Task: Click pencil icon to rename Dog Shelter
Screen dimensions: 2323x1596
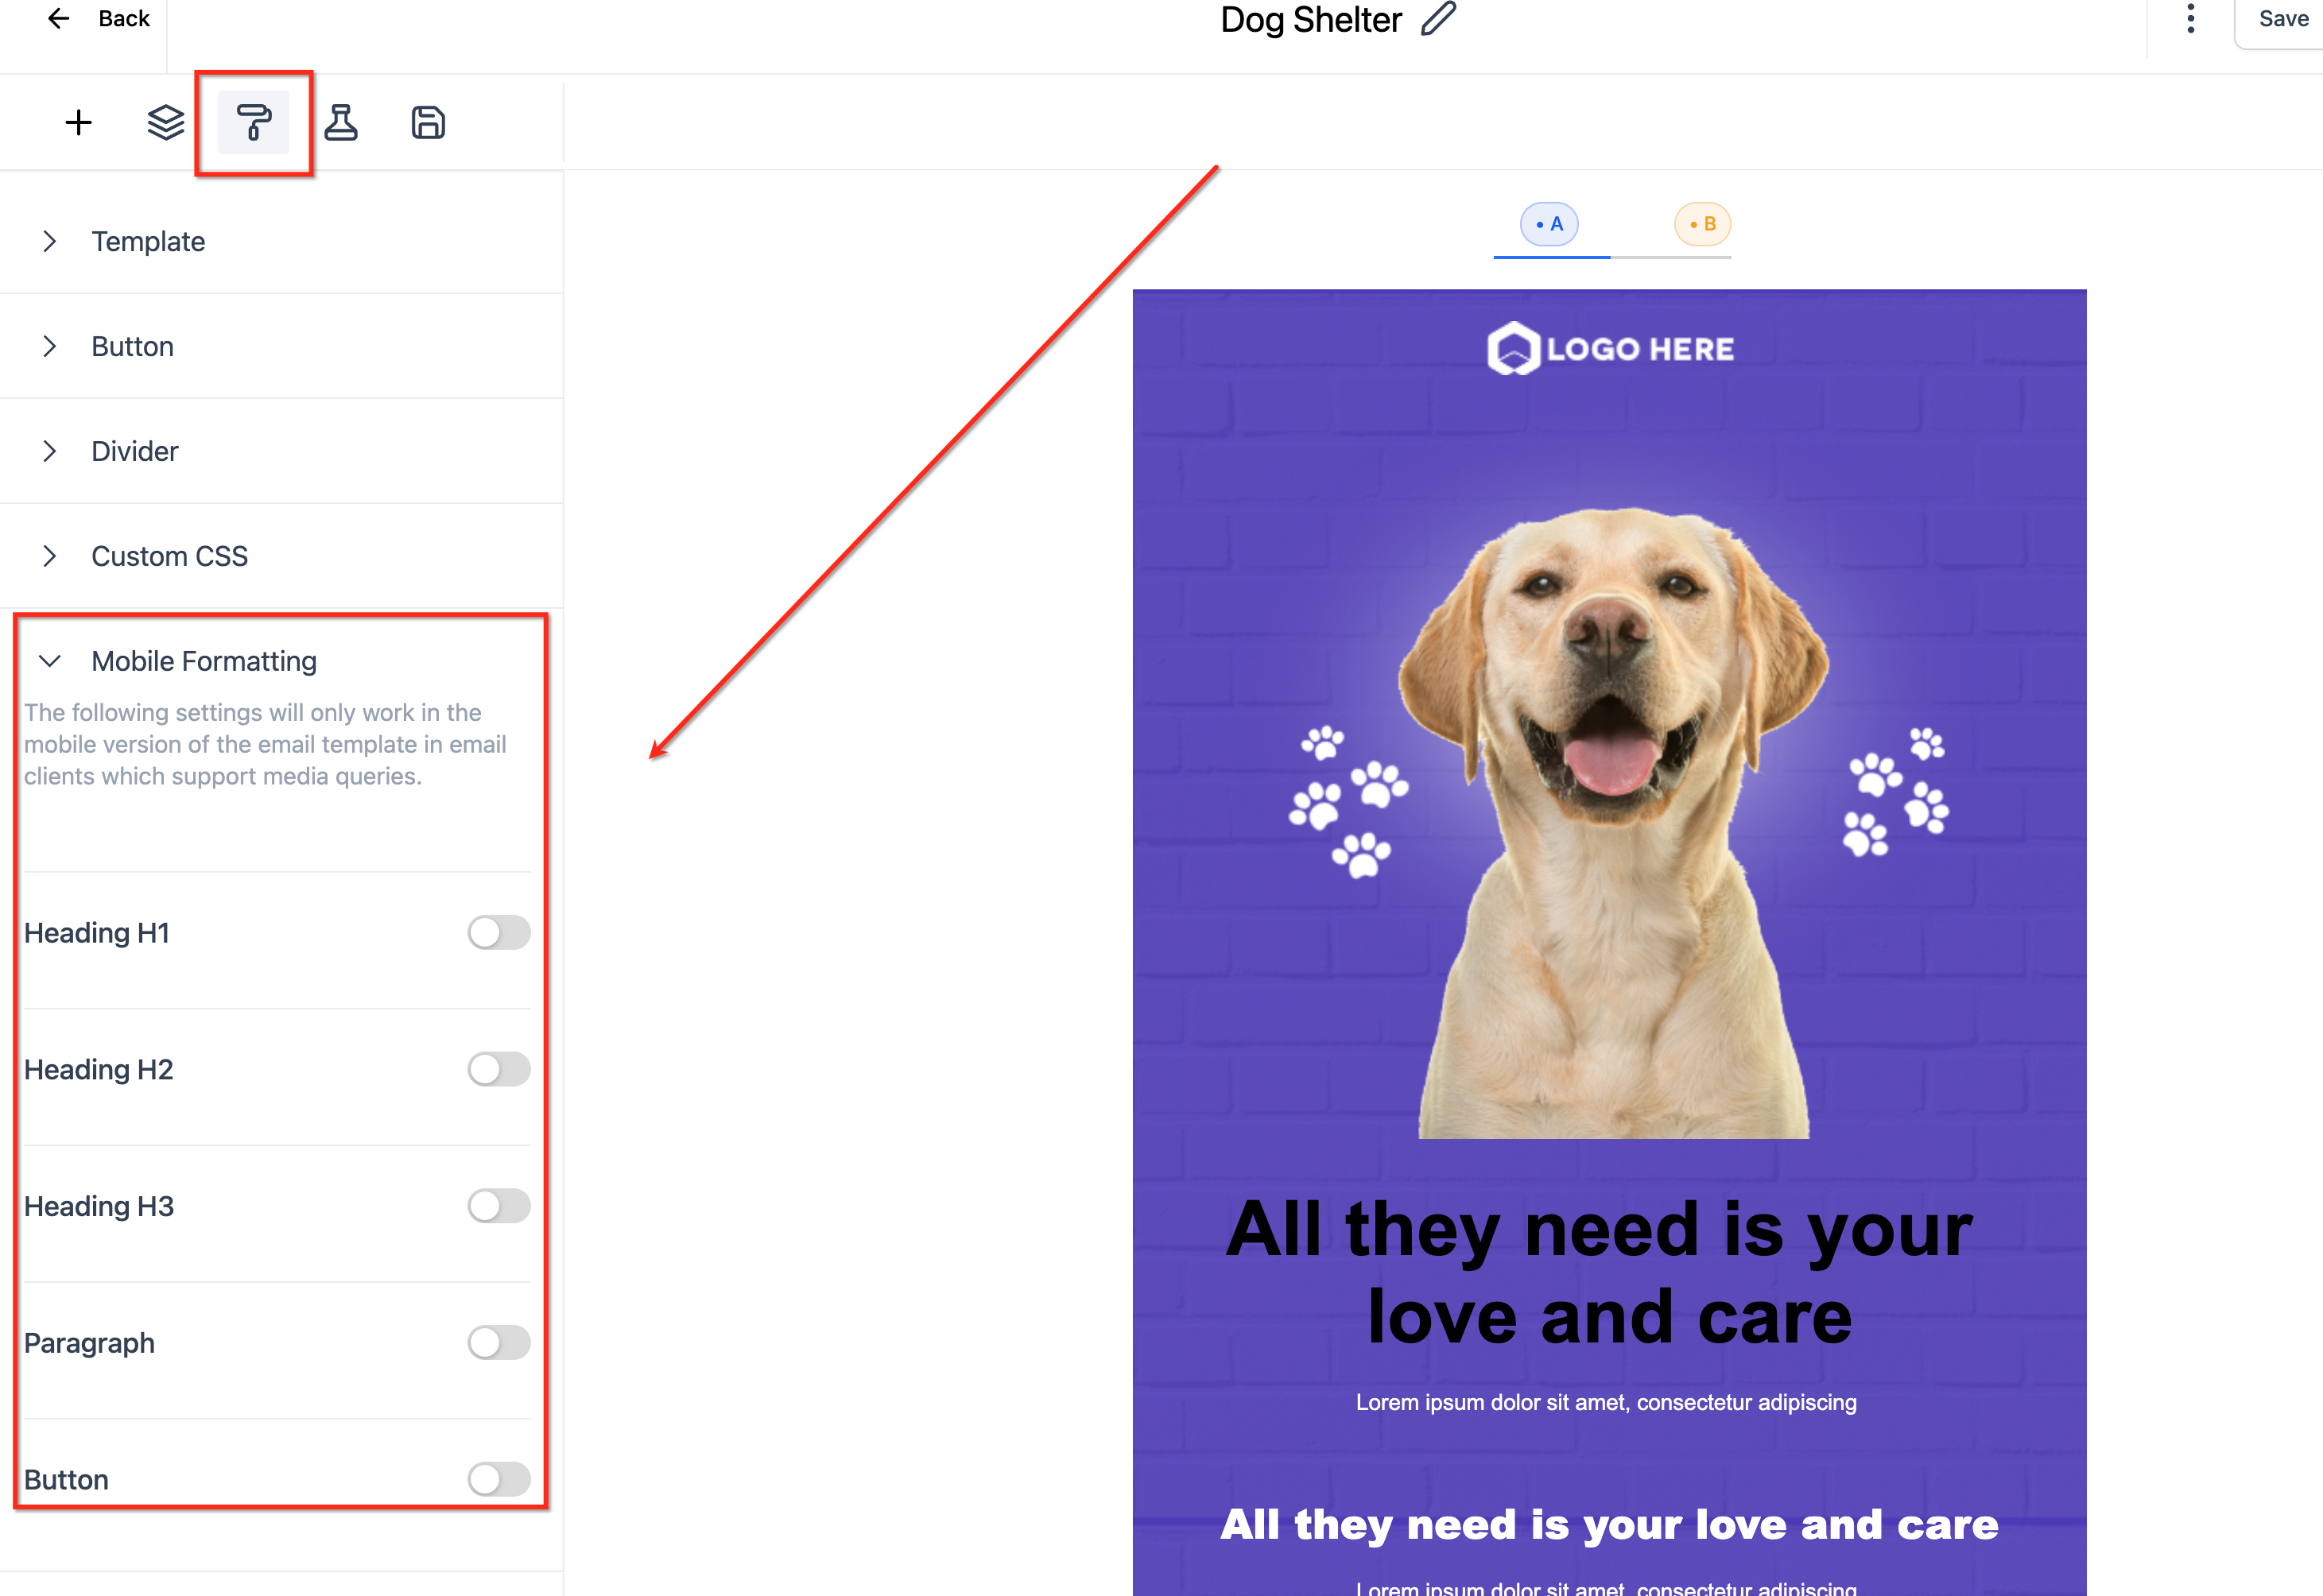Action: [x=1438, y=19]
